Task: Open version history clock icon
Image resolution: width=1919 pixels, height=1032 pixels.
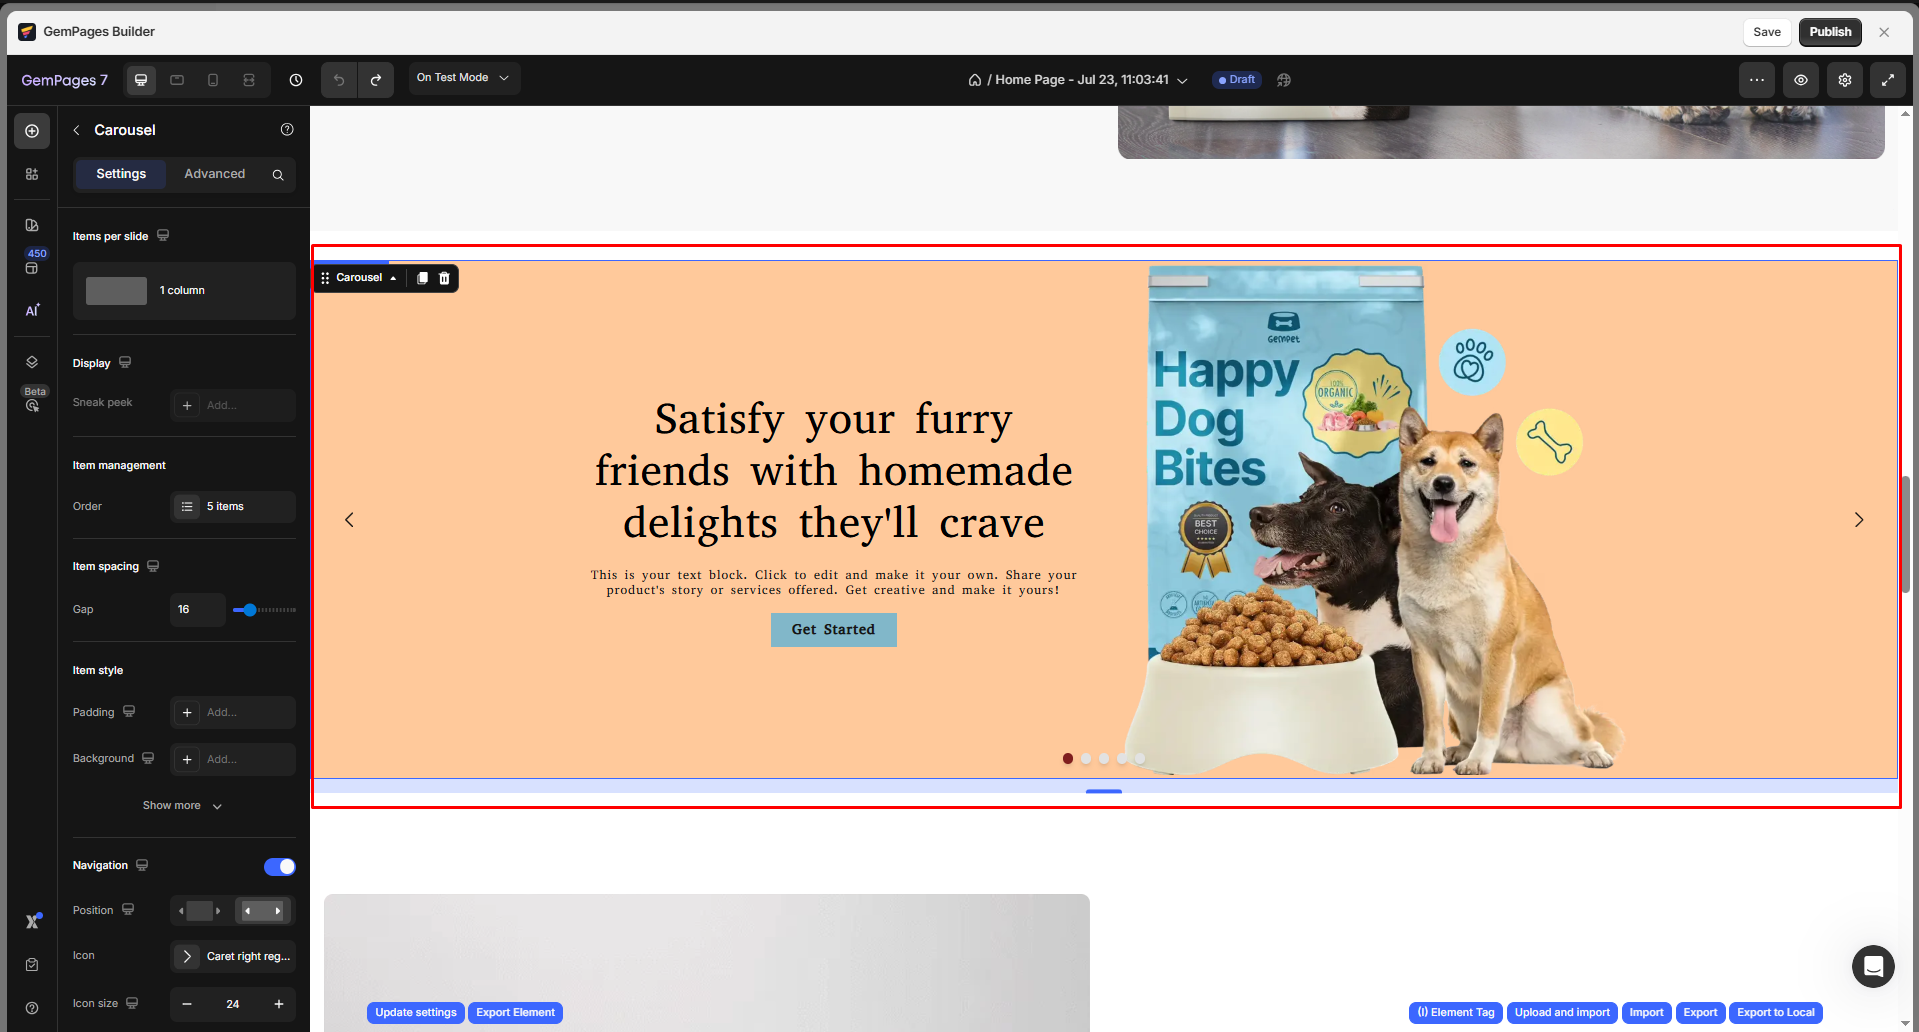Action: [x=296, y=80]
